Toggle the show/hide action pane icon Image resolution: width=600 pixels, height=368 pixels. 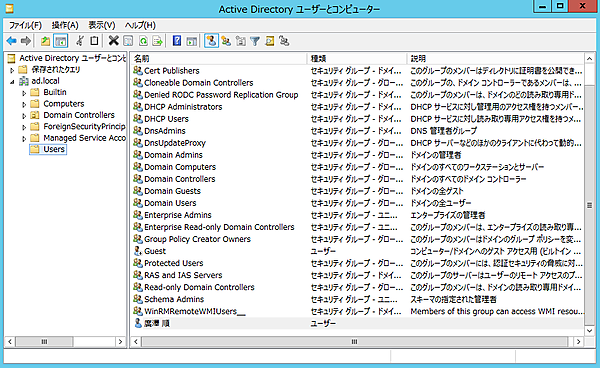click(x=191, y=41)
